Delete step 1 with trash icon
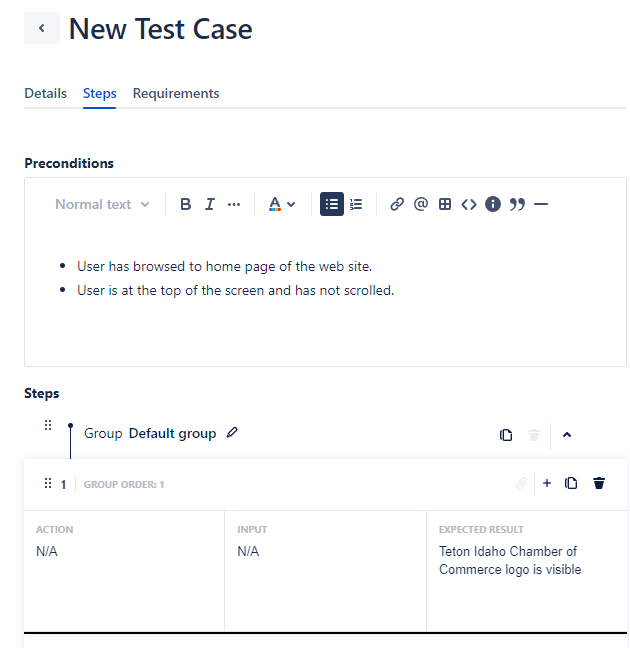Image resolution: width=630 pixels, height=648 pixels. 599,484
